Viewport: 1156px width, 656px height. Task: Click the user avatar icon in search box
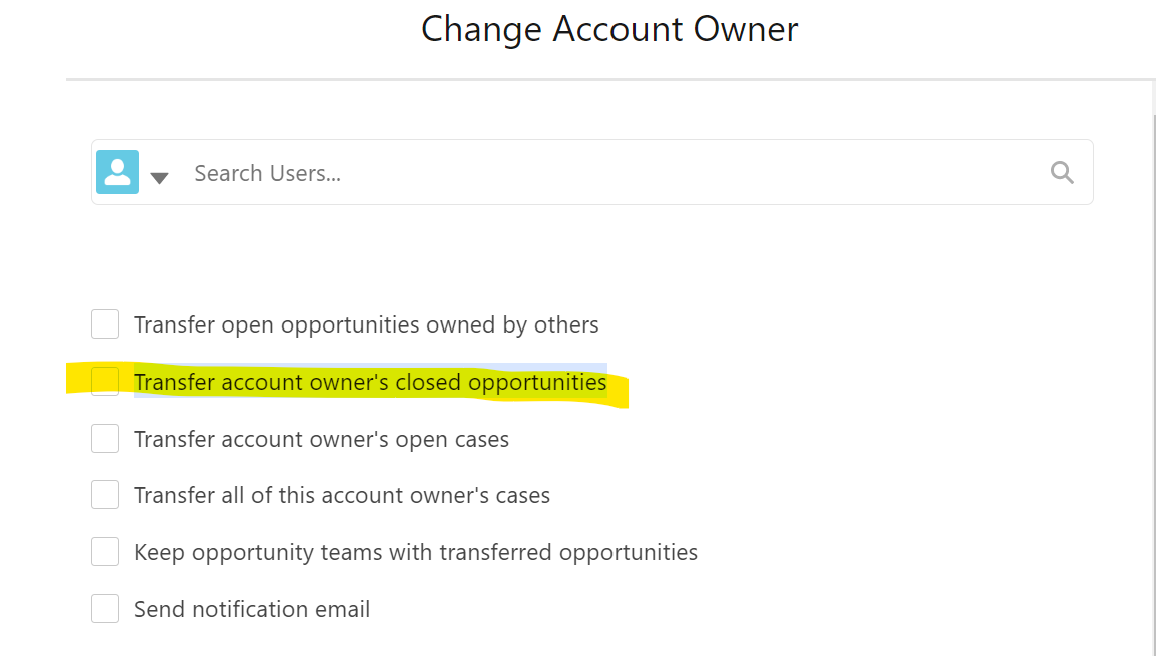pos(117,172)
